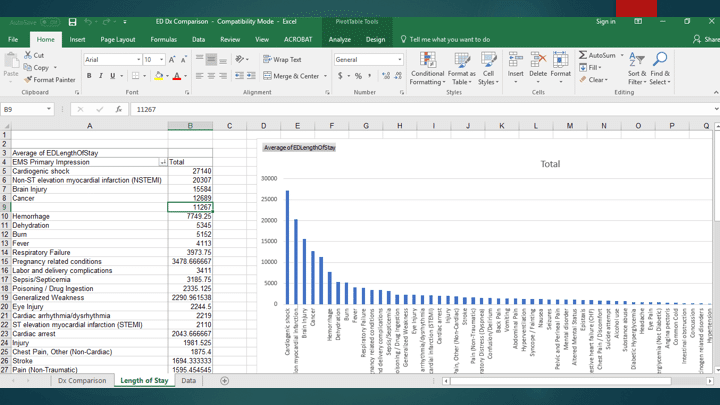Toggle Bold formatting
Image resolution: width=720 pixels, height=405 pixels.
[x=89, y=76]
